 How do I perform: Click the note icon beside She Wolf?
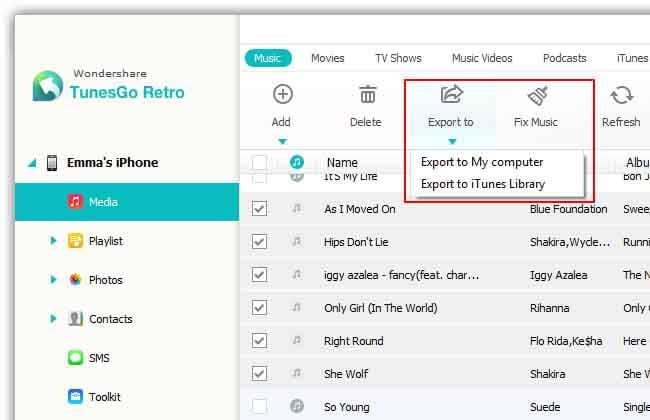296,373
